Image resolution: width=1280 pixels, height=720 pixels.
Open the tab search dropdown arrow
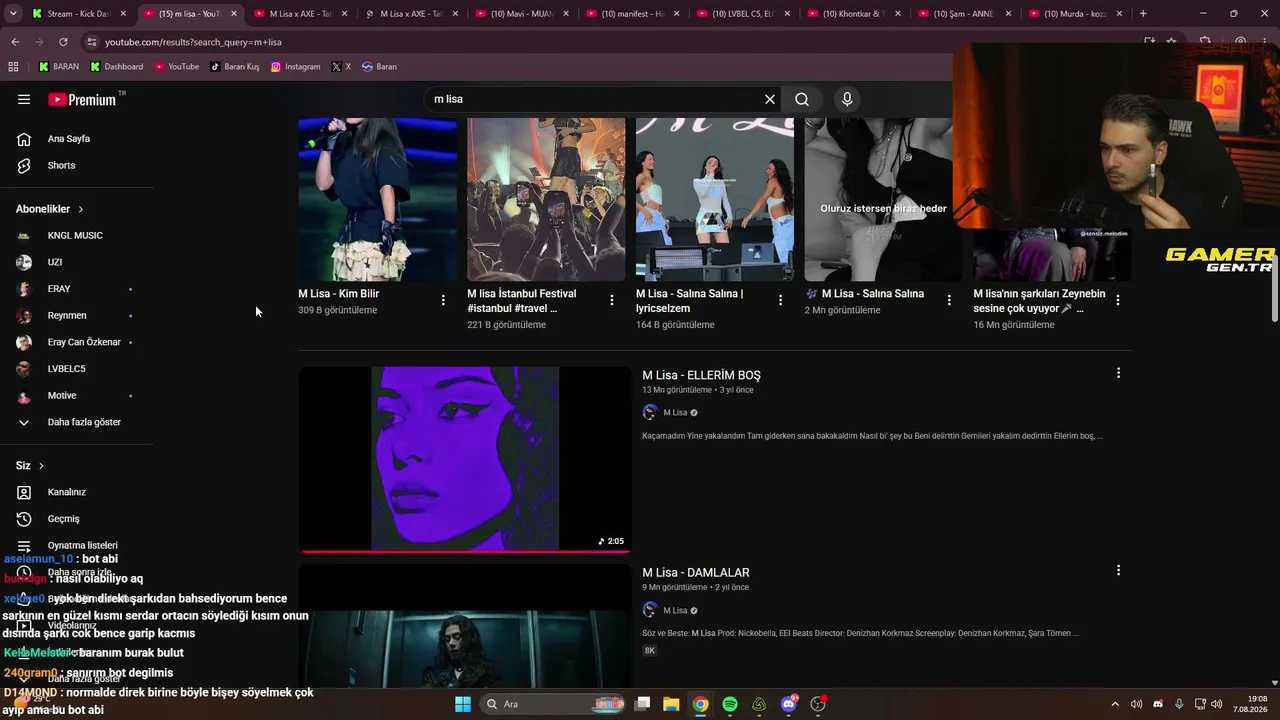13,14
